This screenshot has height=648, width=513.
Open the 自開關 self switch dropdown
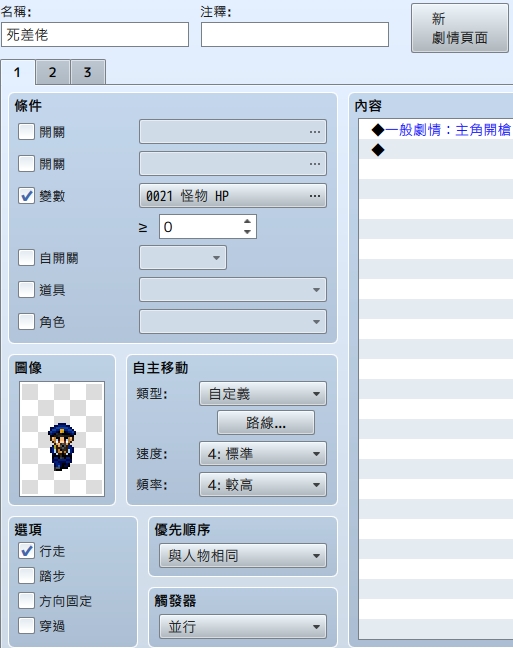tap(183, 257)
